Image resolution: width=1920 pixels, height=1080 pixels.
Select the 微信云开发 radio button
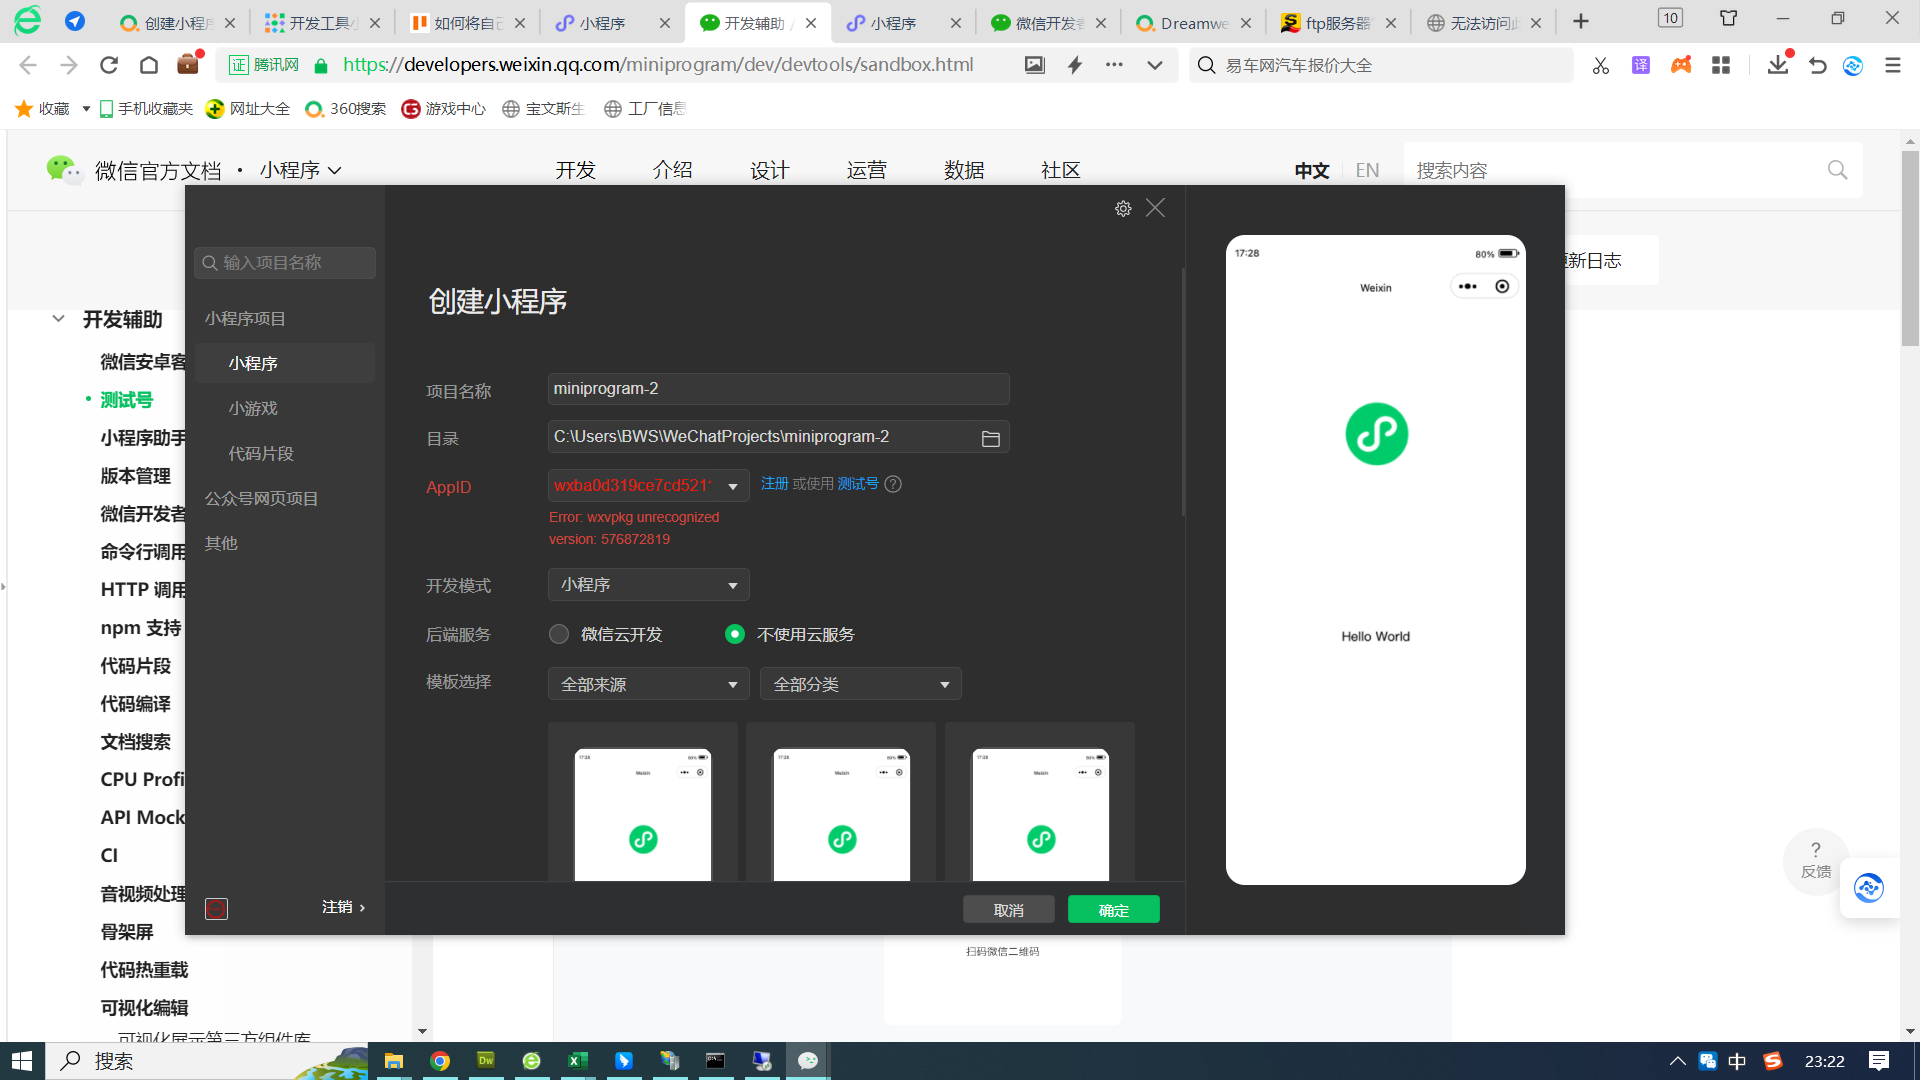[x=559, y=634]
